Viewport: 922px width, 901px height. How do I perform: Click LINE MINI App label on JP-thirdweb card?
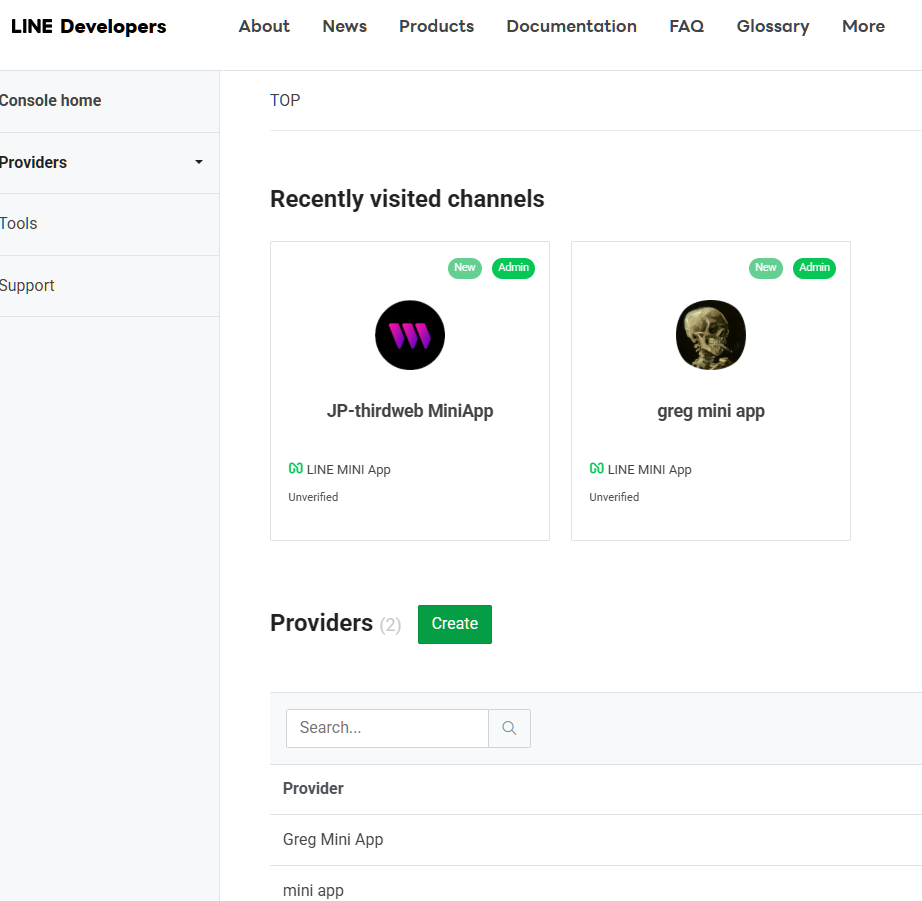[349, 469]
